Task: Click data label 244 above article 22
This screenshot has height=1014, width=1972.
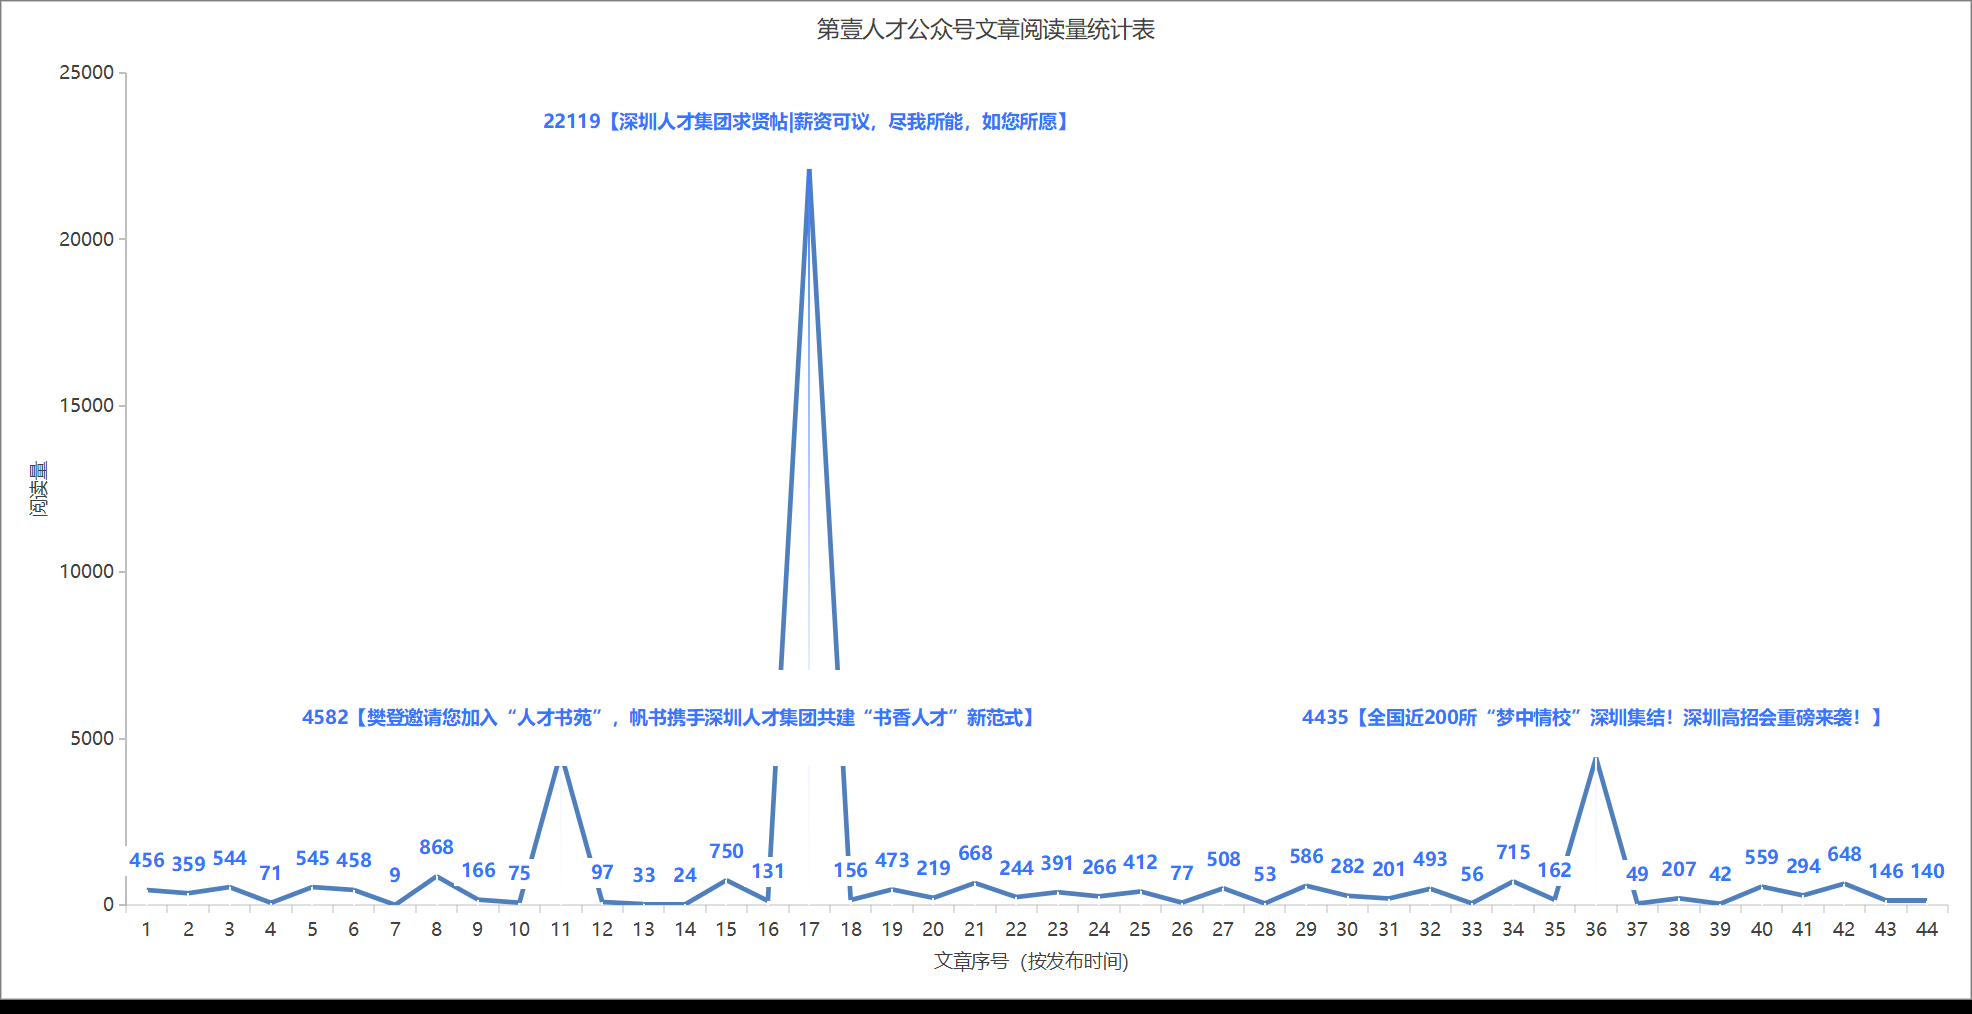Action: coord(1016,868)
